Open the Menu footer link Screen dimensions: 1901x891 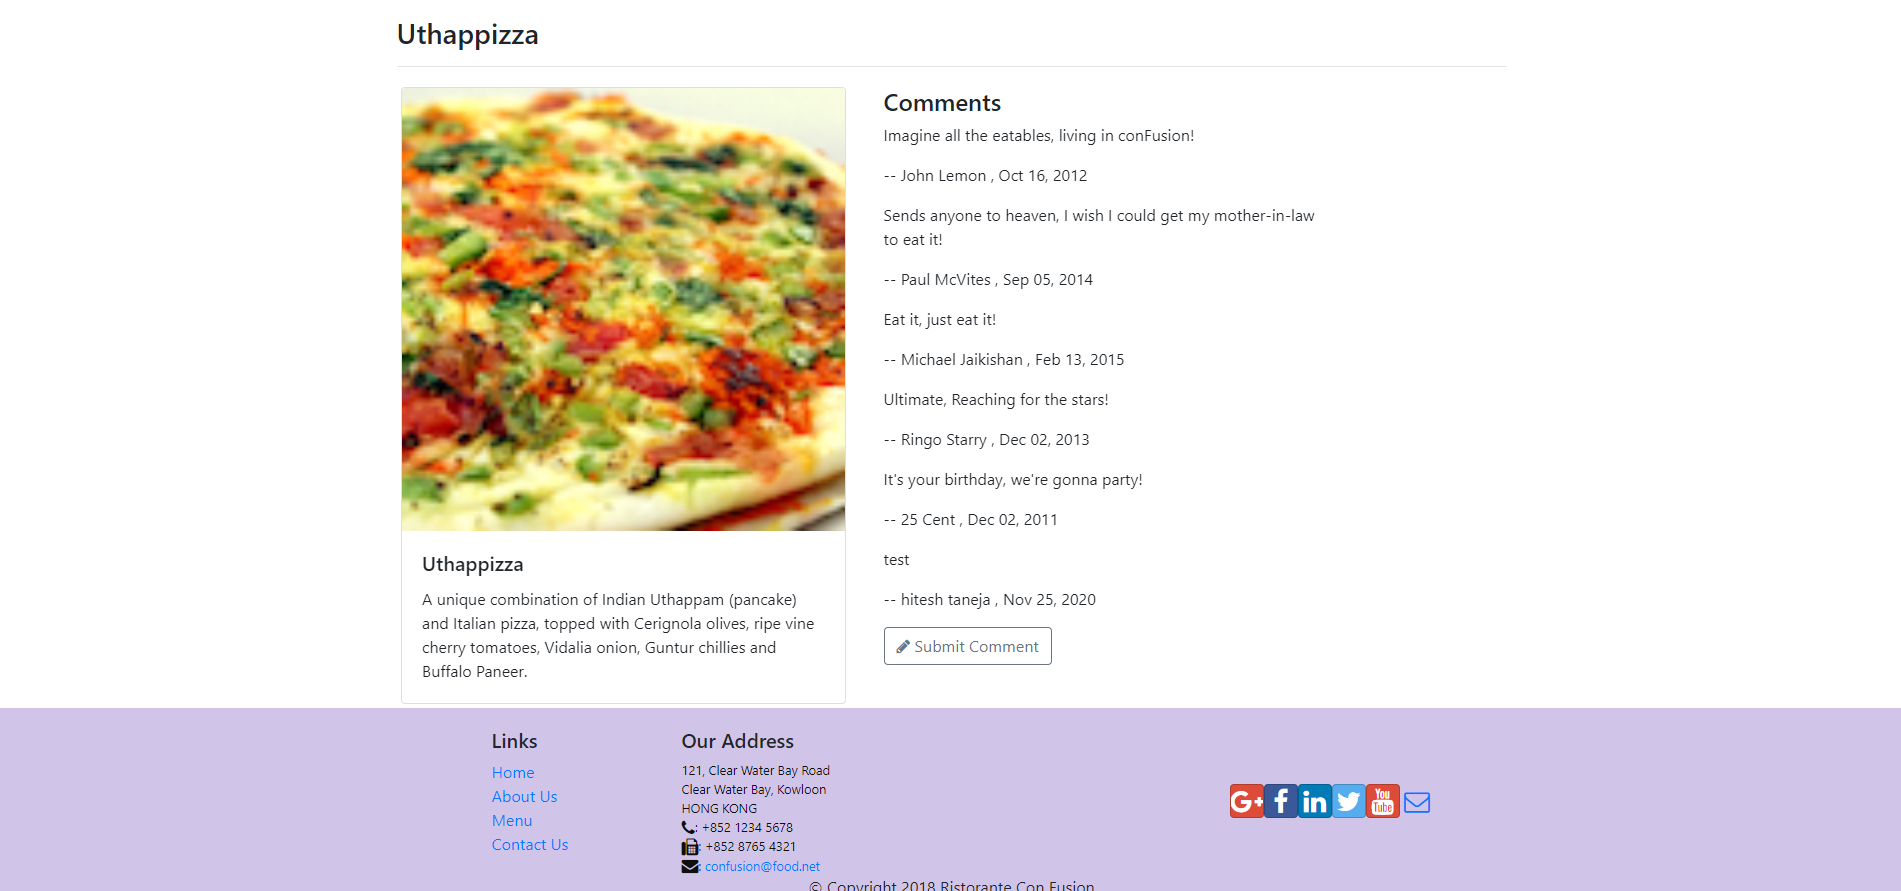pyautogui.click(x=512, y=820)
